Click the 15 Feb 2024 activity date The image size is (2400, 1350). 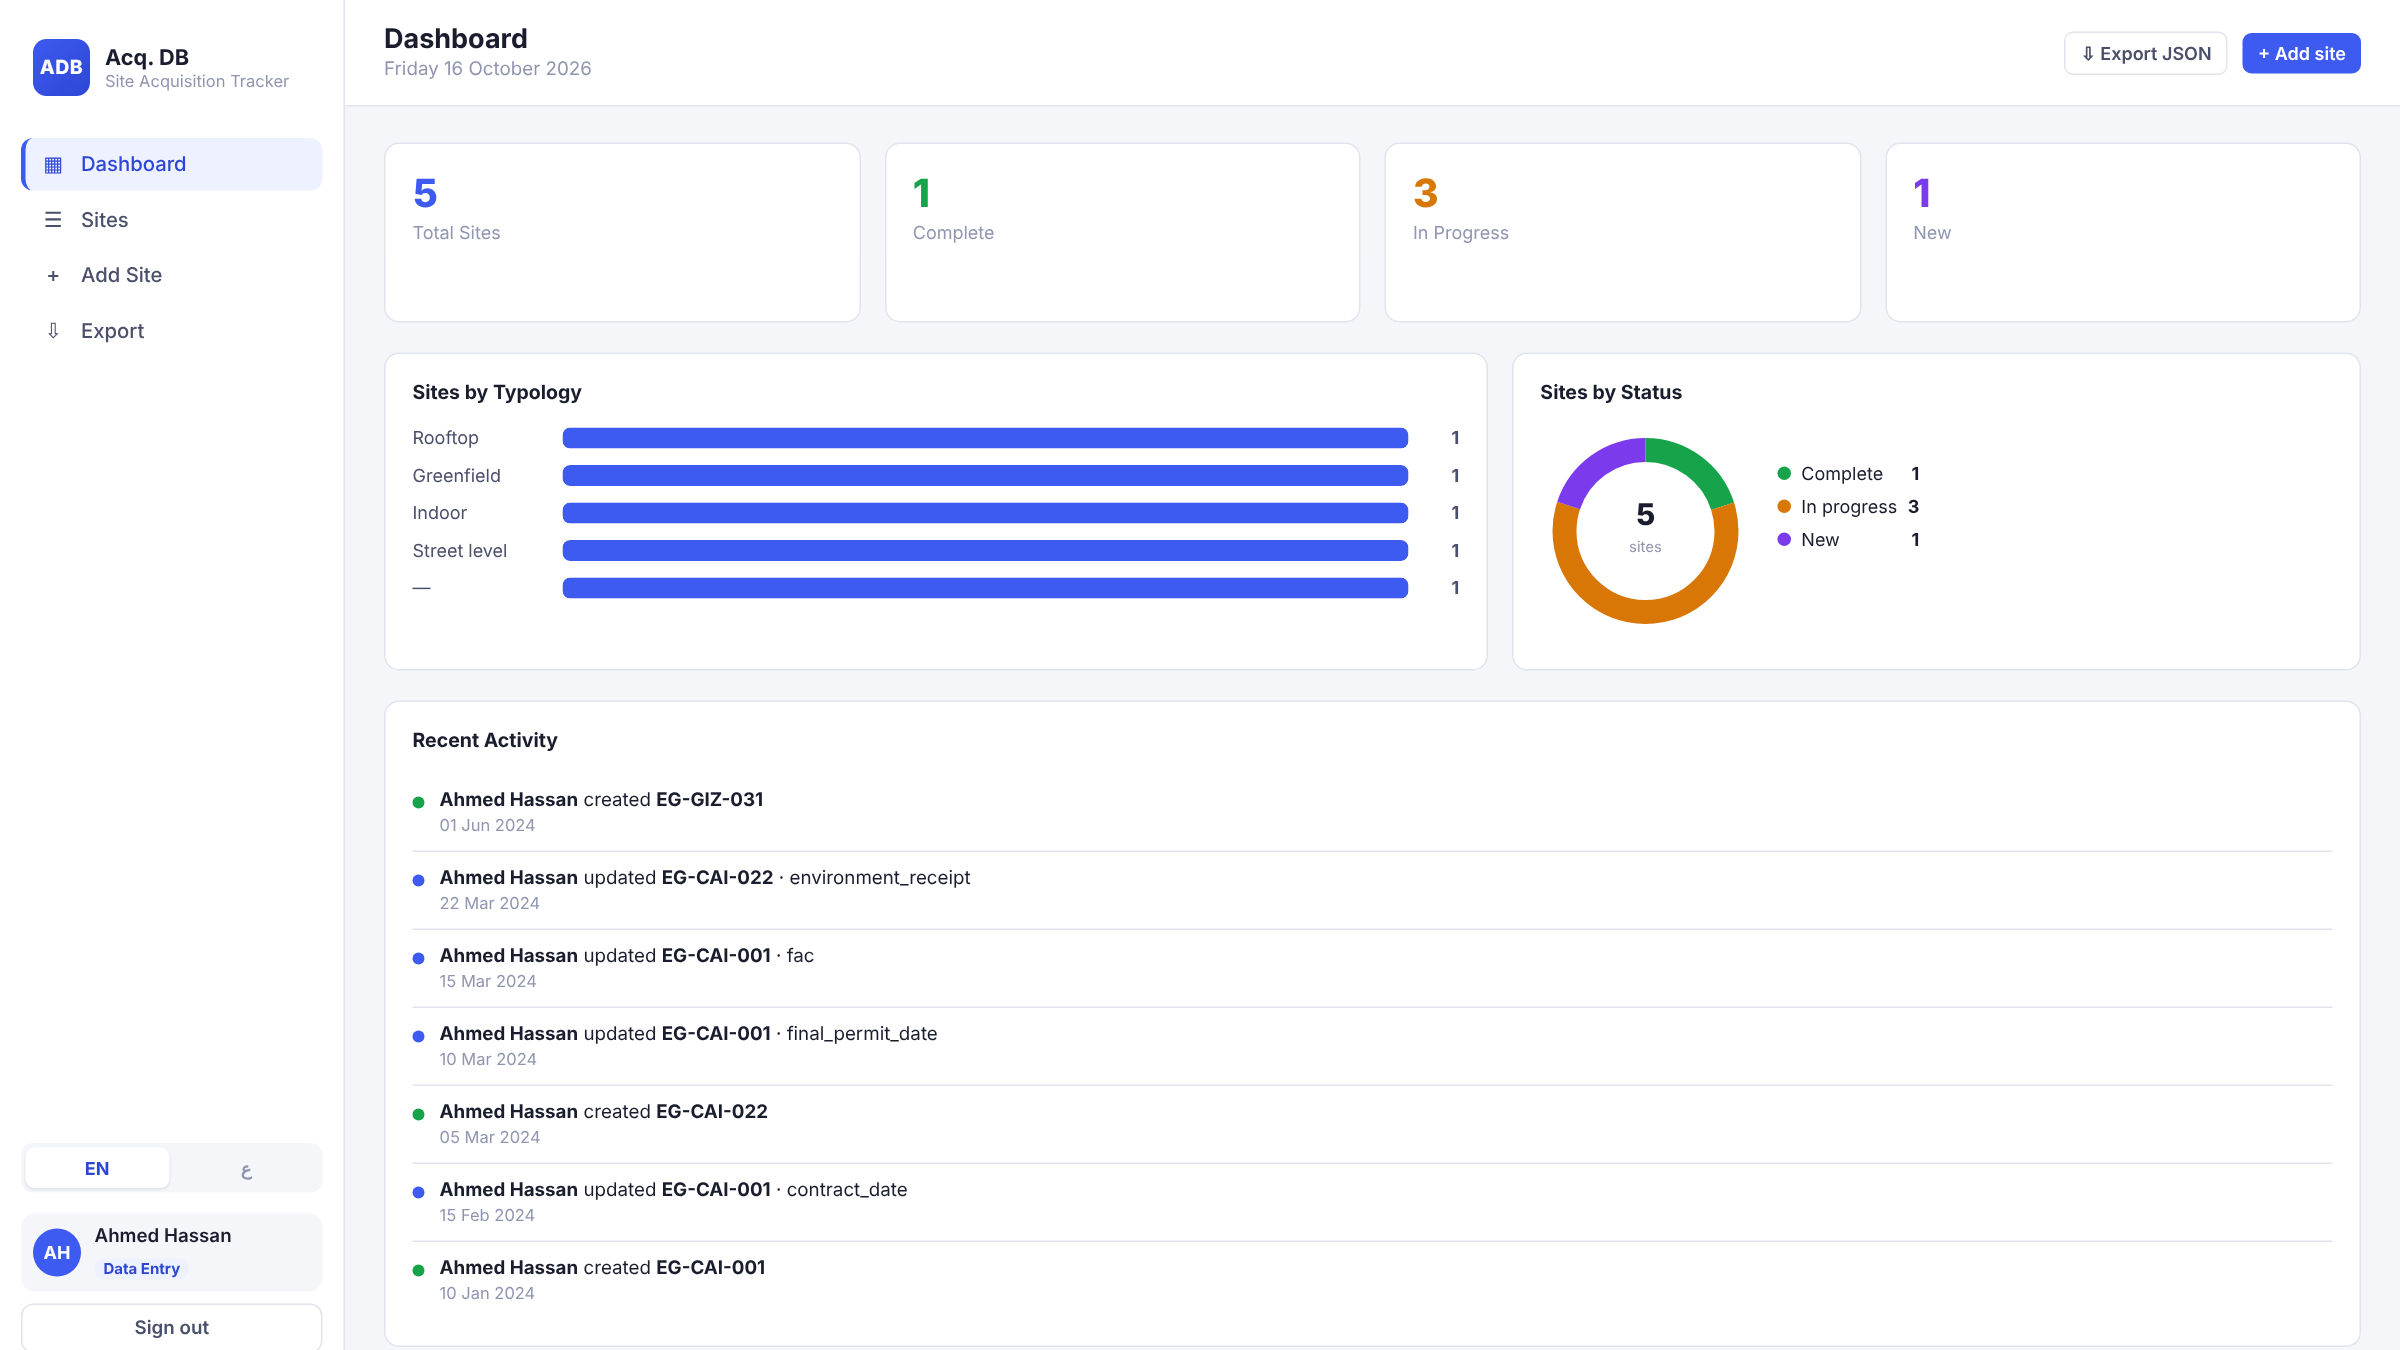click(487, 1215)
